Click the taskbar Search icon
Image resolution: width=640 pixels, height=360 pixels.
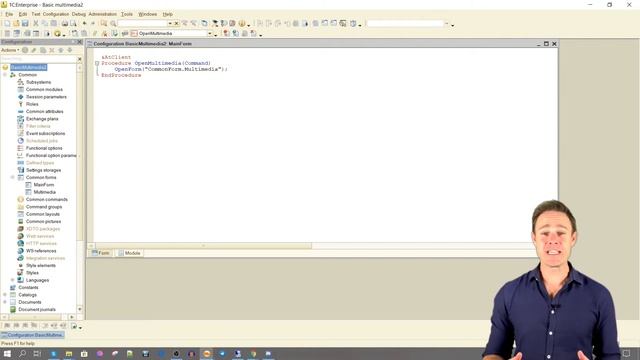click(x=22, y=353)
